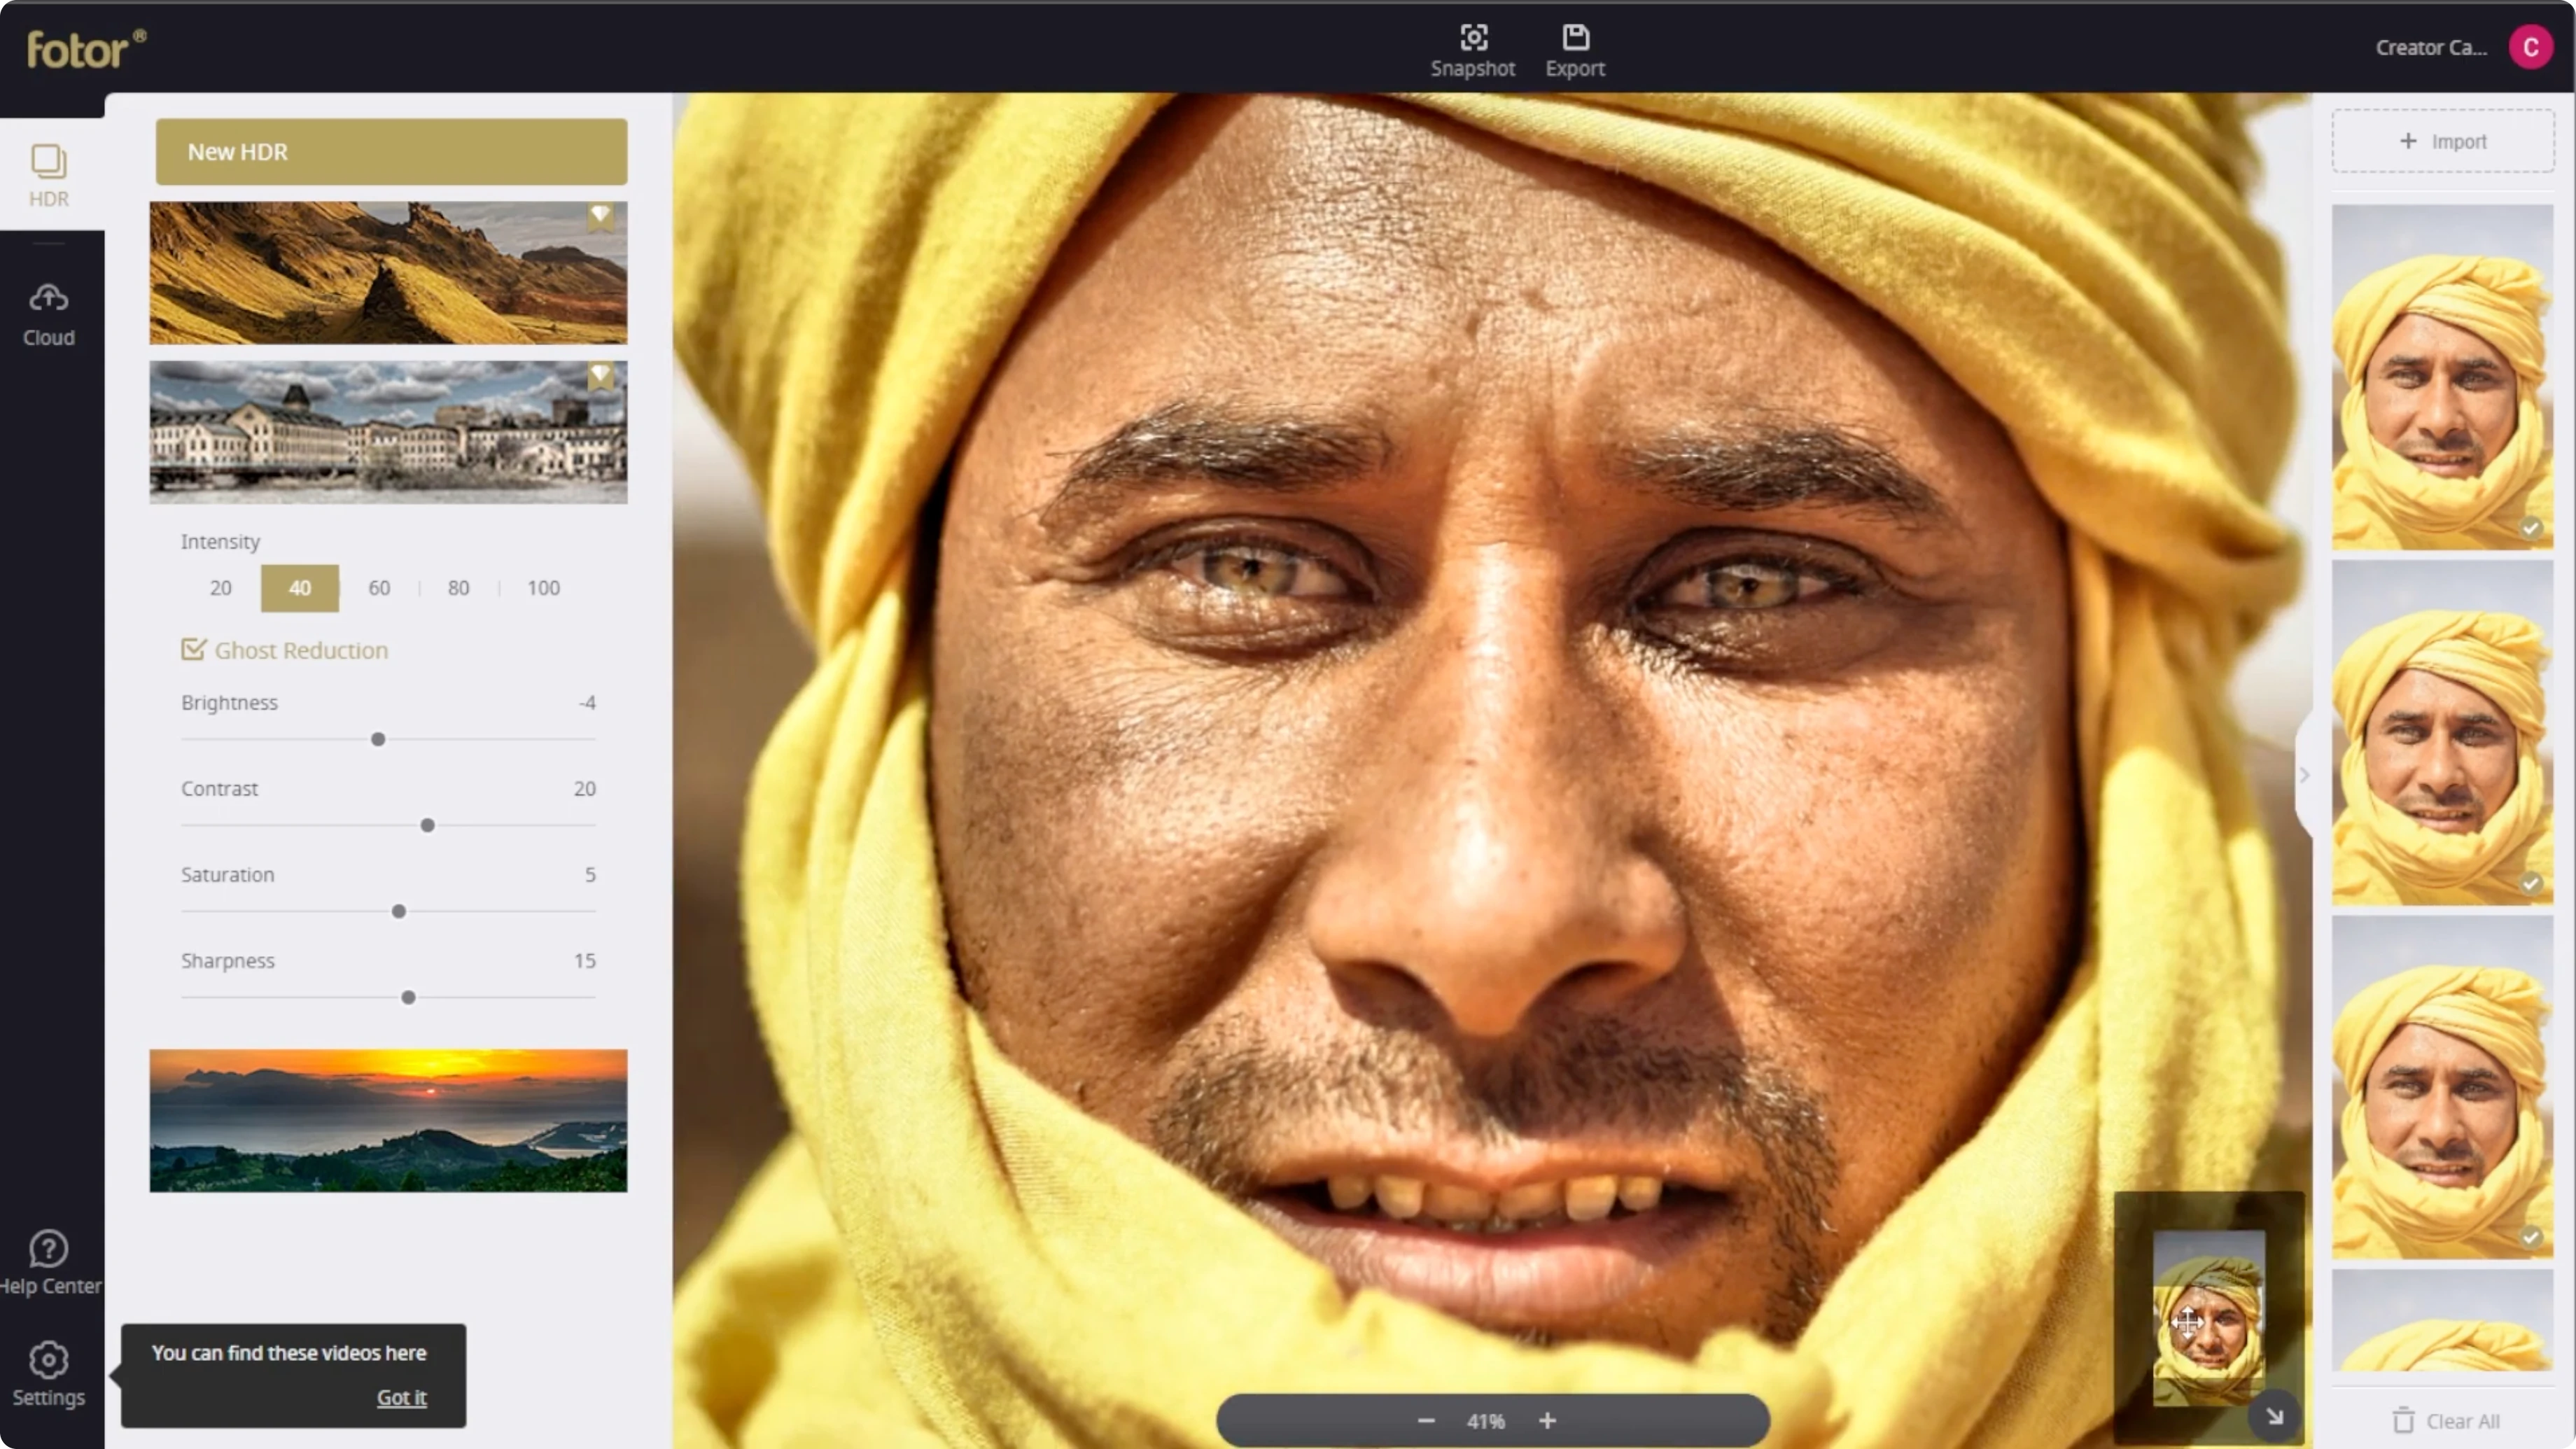Click the tooltip text about videos

289,1352
